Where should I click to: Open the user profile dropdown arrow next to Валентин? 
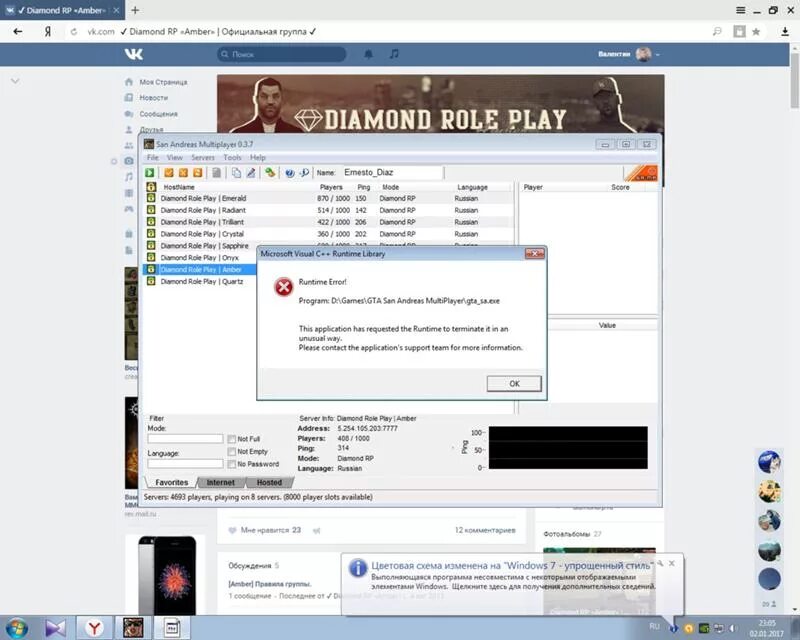(x=658, y=54)
